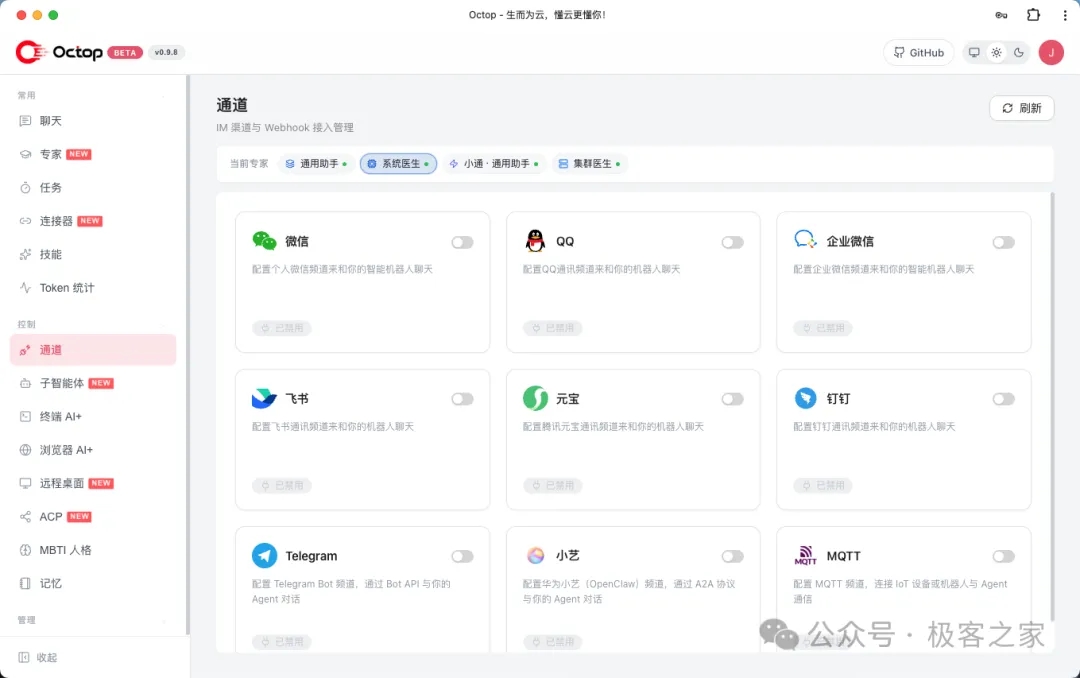
Task: Click the 技能 sparkle icon in sidebar
Action: pyautogui.click(x=25, y=254)
